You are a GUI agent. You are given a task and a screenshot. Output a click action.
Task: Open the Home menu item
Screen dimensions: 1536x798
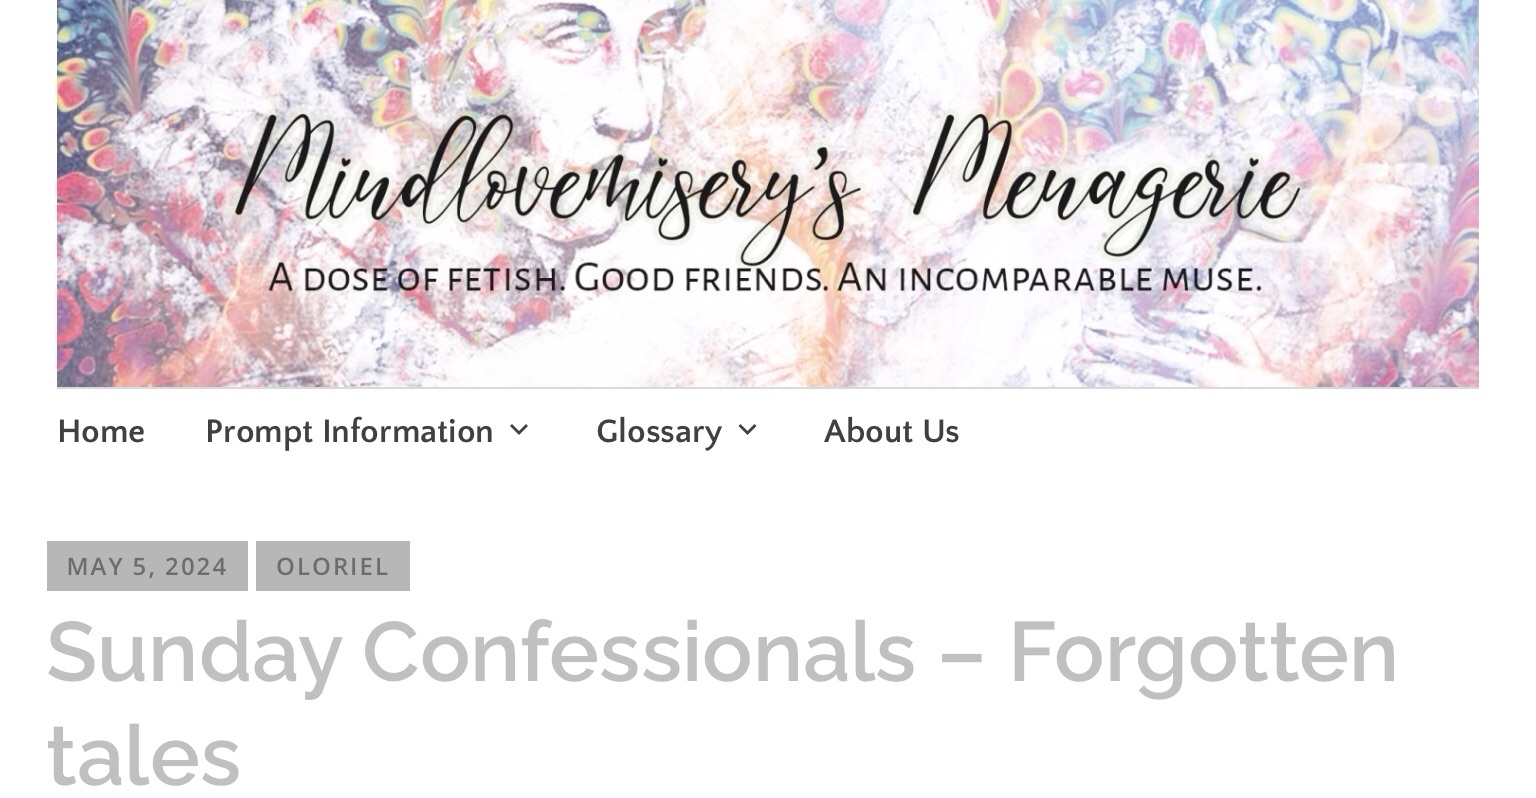(x=101, y=432)
